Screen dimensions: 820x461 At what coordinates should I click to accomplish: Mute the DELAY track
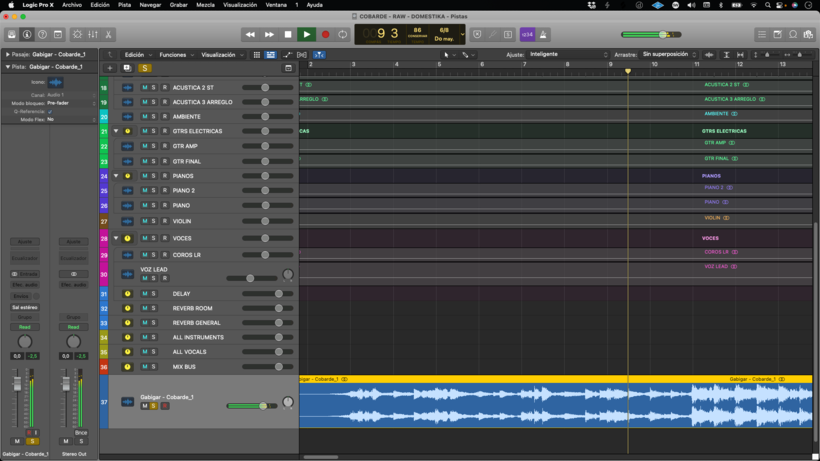click(145, 294)
